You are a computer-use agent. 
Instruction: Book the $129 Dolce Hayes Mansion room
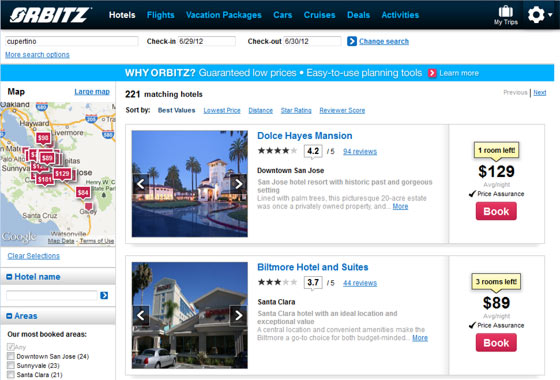(x=496, y=211)
